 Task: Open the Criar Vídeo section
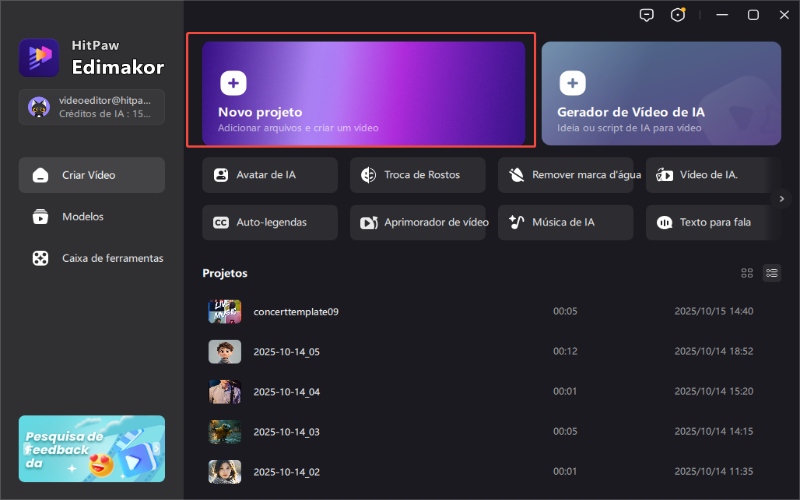coord(92,175)
